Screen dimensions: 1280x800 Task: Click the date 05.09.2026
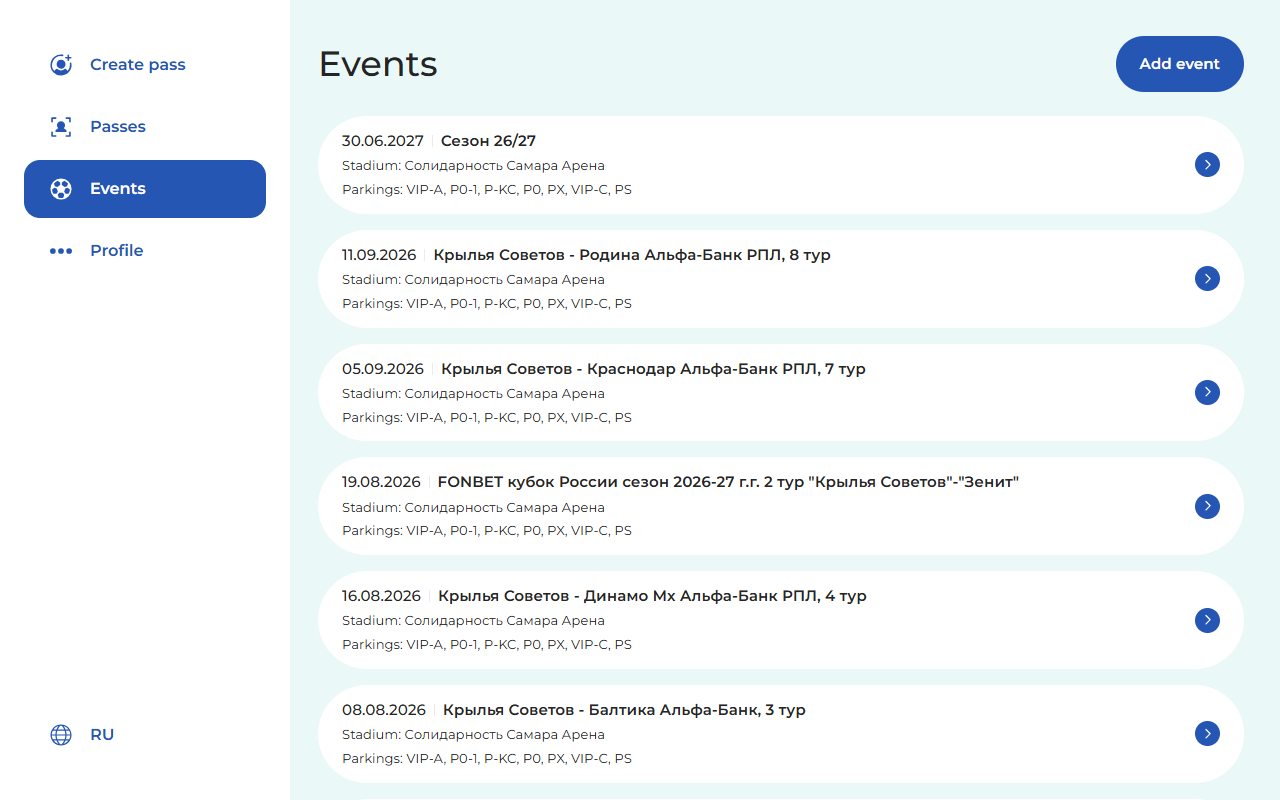(x=383, y=369)
